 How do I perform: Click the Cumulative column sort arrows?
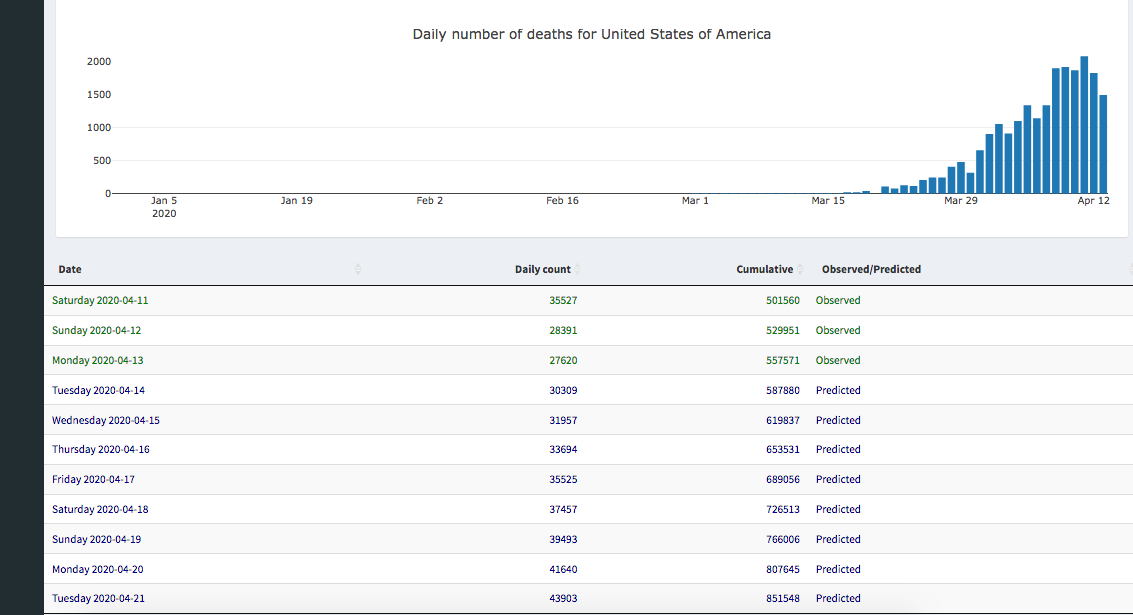[800, 269]
